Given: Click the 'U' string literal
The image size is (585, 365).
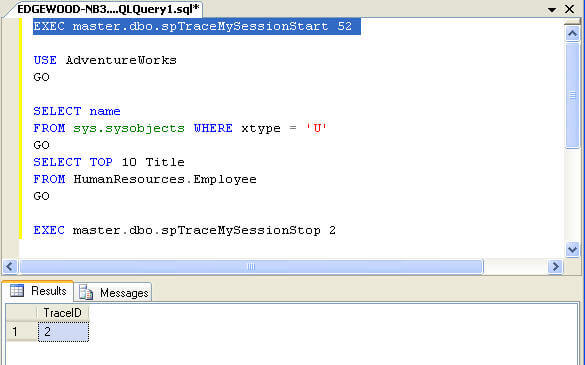Looking at the screenshot, I should coord(316,128).
